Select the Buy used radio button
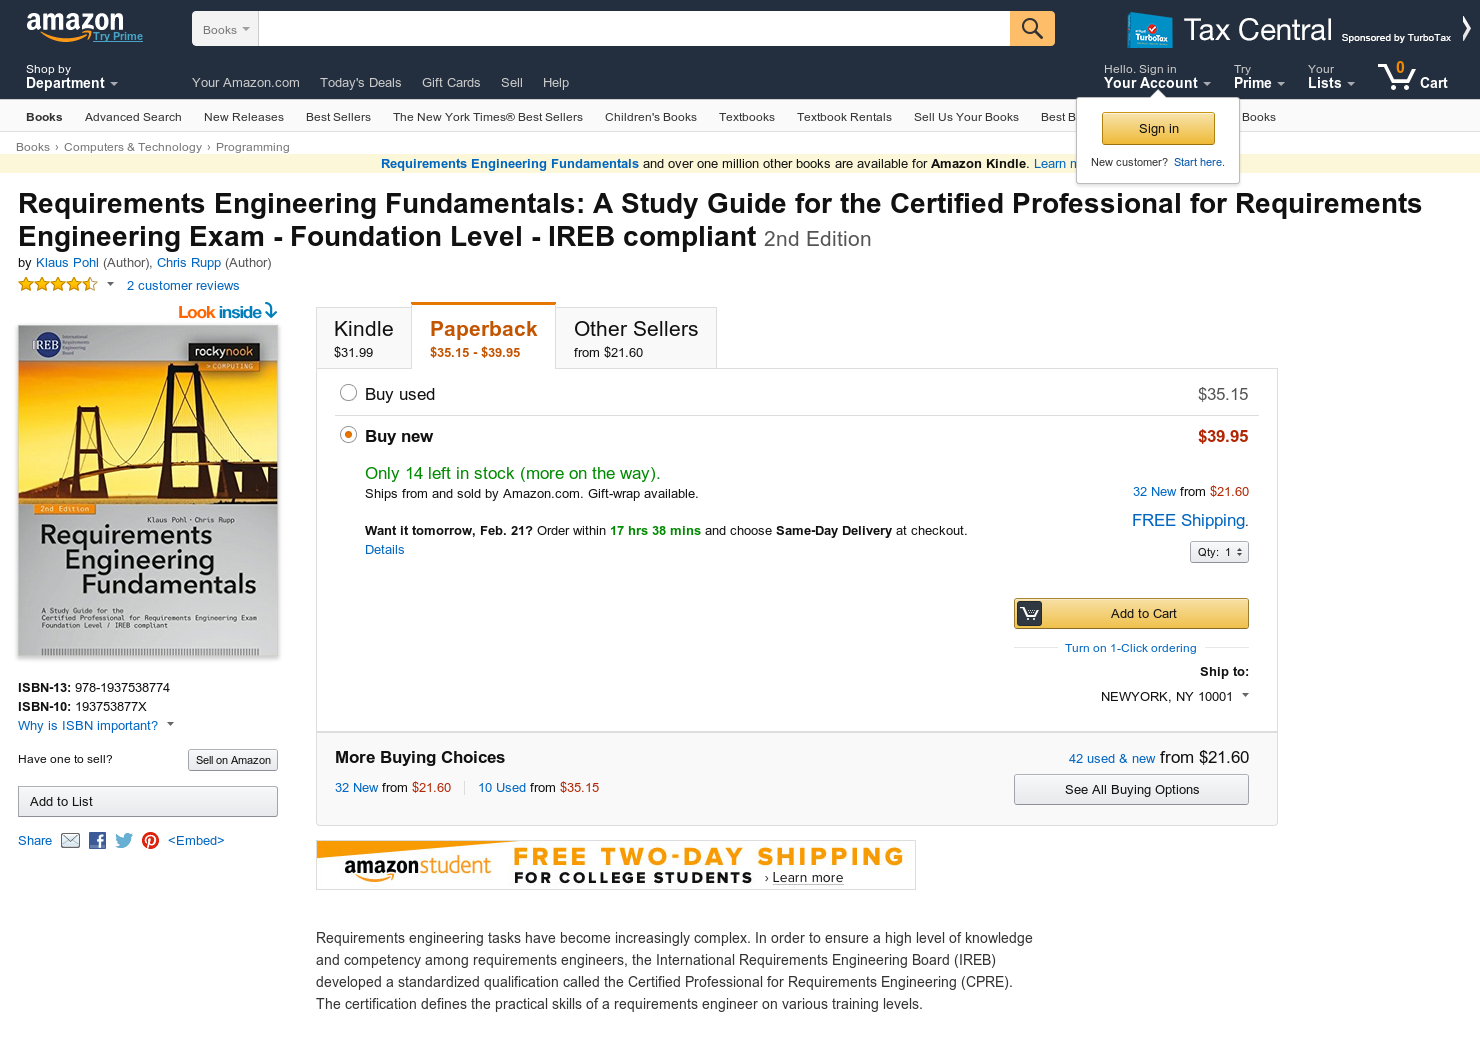The height and width of the screenshot is (1037, 1480). coord(348,393)
